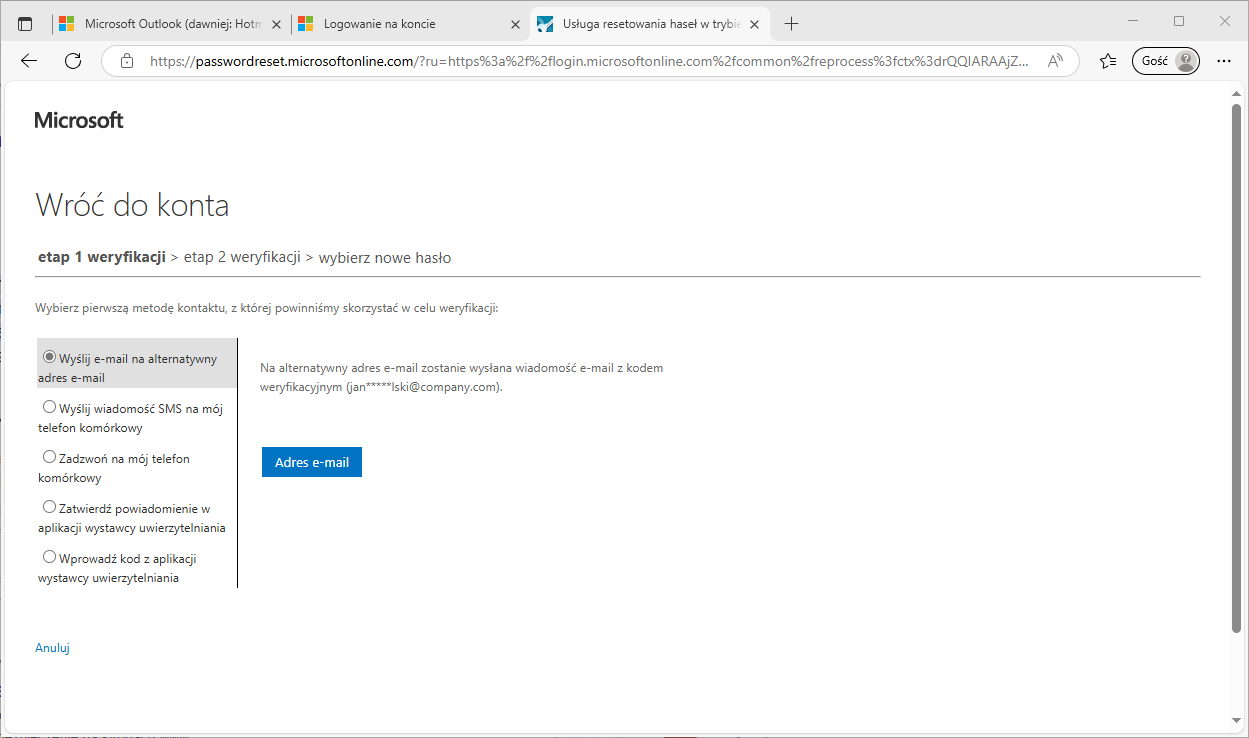Image resolution: width=1249 pixels, height=738 pixels.
Task: Select the Usługa resetowania haseł tab
Action: tap(649, 23)
